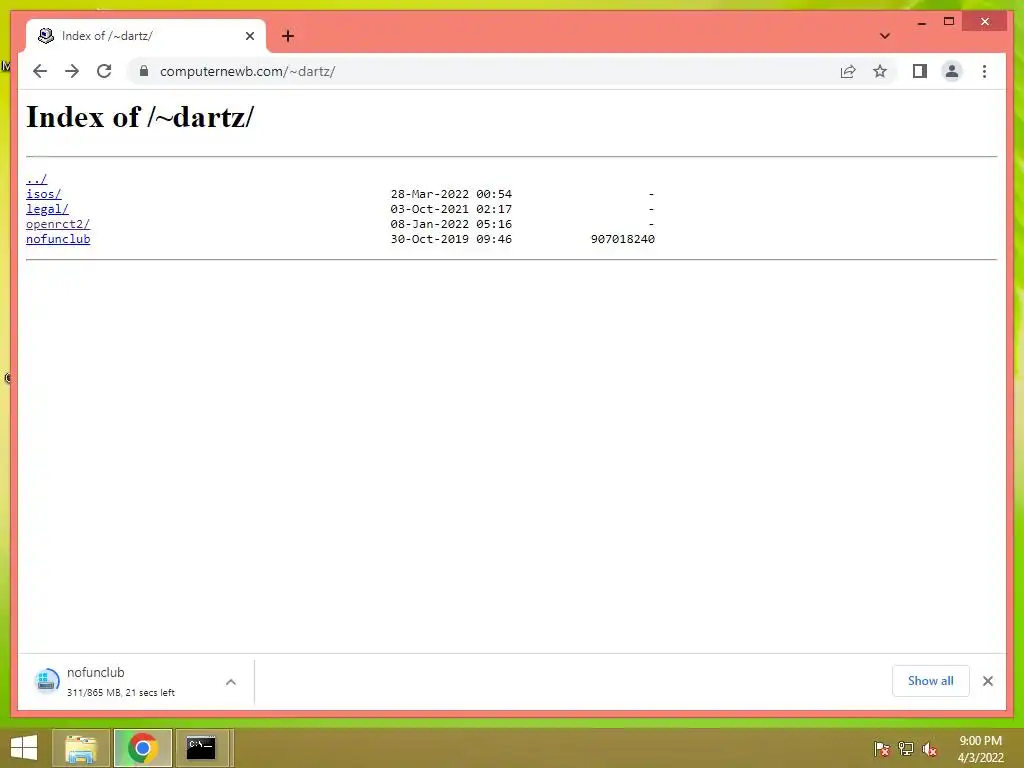Expand the tab search dropdown
Screen dimensions: 1024x768
tap(884, 36)
